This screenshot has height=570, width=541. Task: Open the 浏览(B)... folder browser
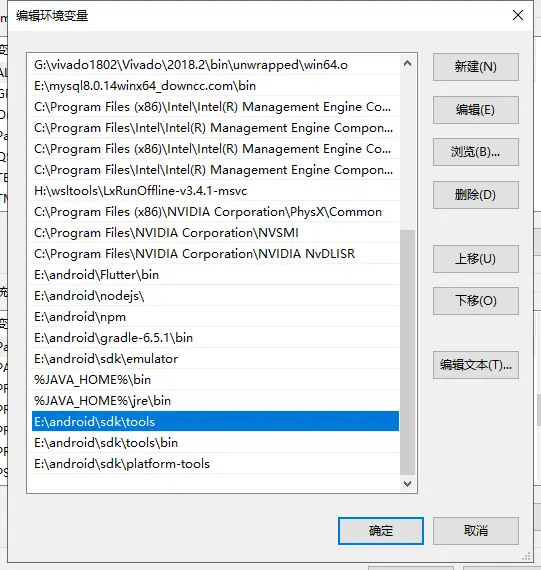click(x=476, y=152)
